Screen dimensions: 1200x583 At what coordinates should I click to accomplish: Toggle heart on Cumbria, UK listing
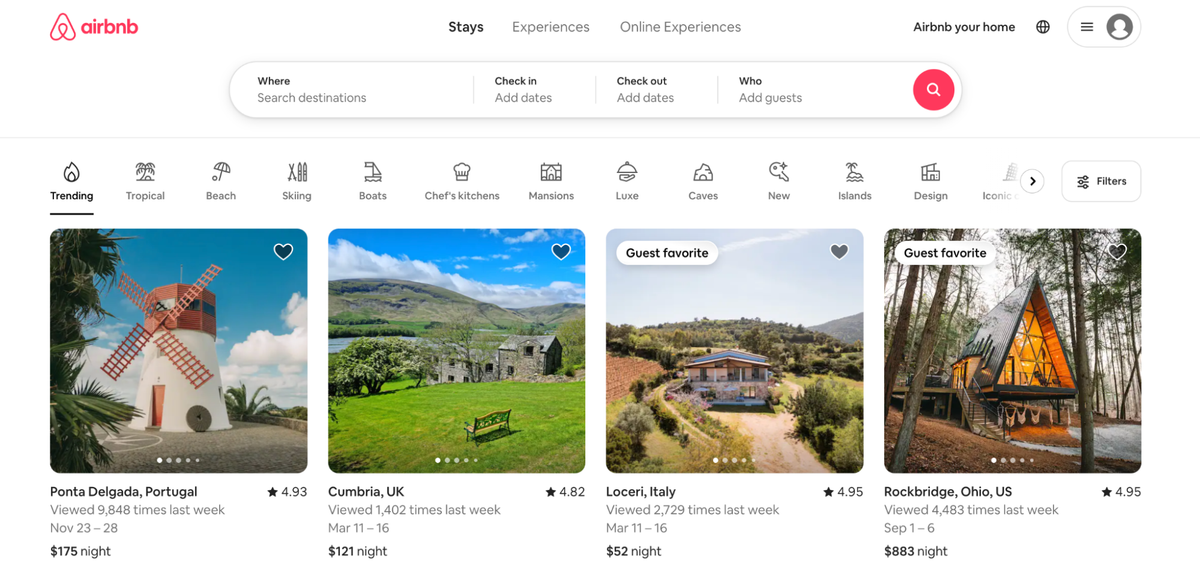click(561, 252)
